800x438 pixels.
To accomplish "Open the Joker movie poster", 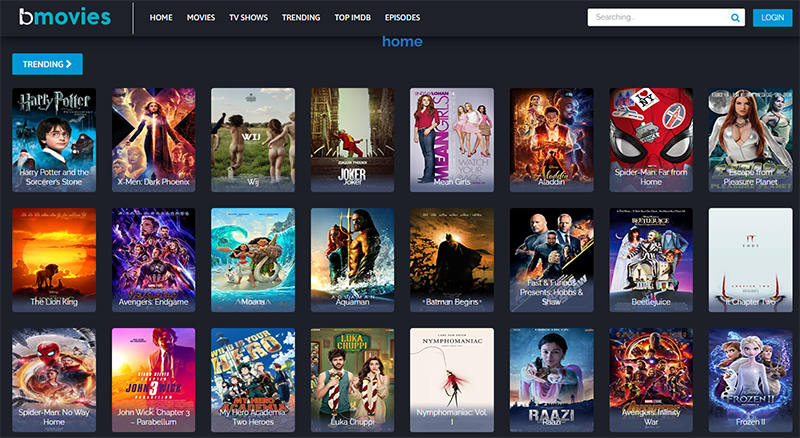I will (x=353, y=140).
